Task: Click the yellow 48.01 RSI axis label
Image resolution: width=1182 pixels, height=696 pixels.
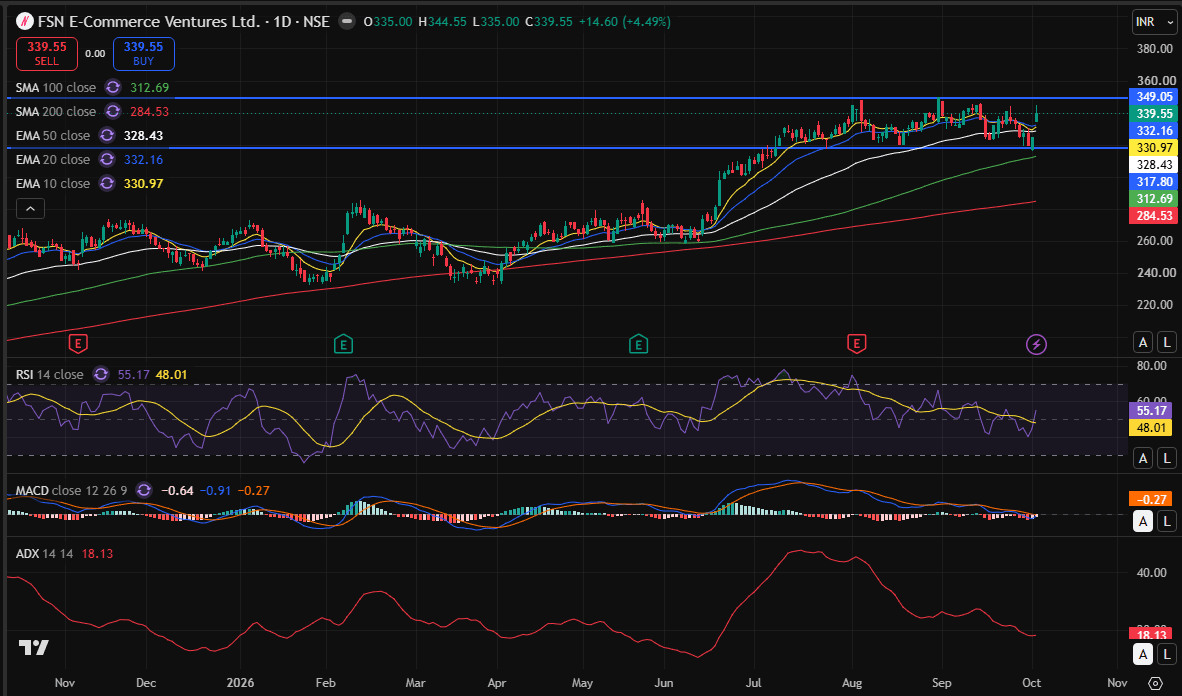Action: pyautogui.click(x=1151, y=428)
